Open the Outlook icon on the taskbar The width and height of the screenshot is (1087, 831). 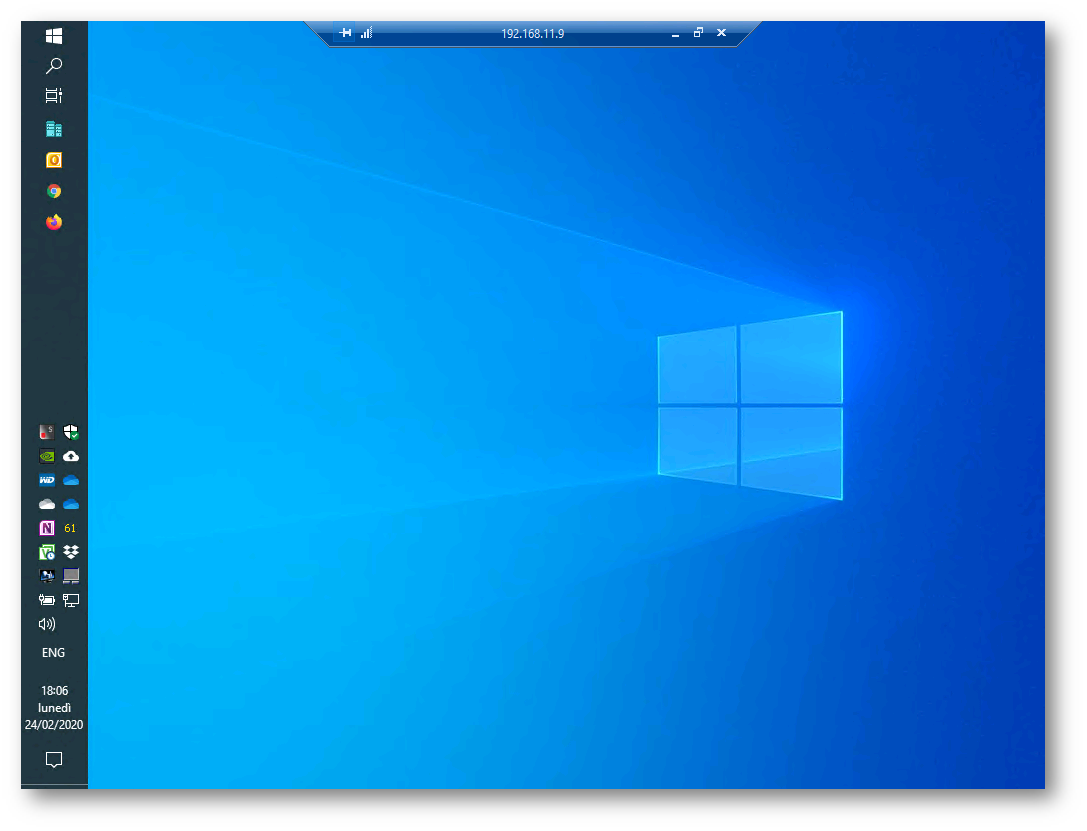point(53,160)
